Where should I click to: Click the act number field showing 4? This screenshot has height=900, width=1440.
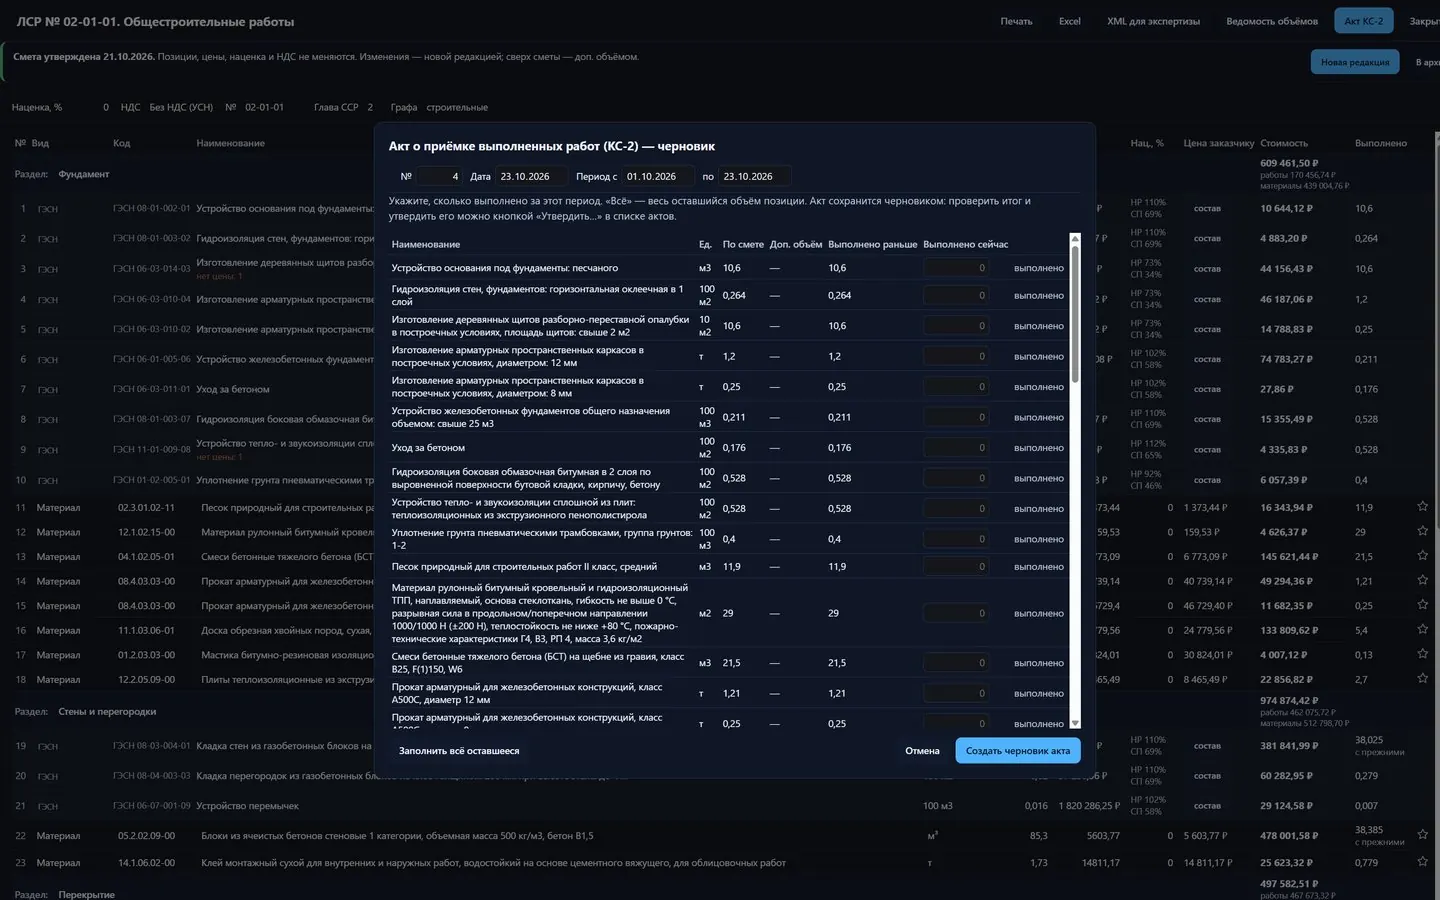(x=440, y=176)
